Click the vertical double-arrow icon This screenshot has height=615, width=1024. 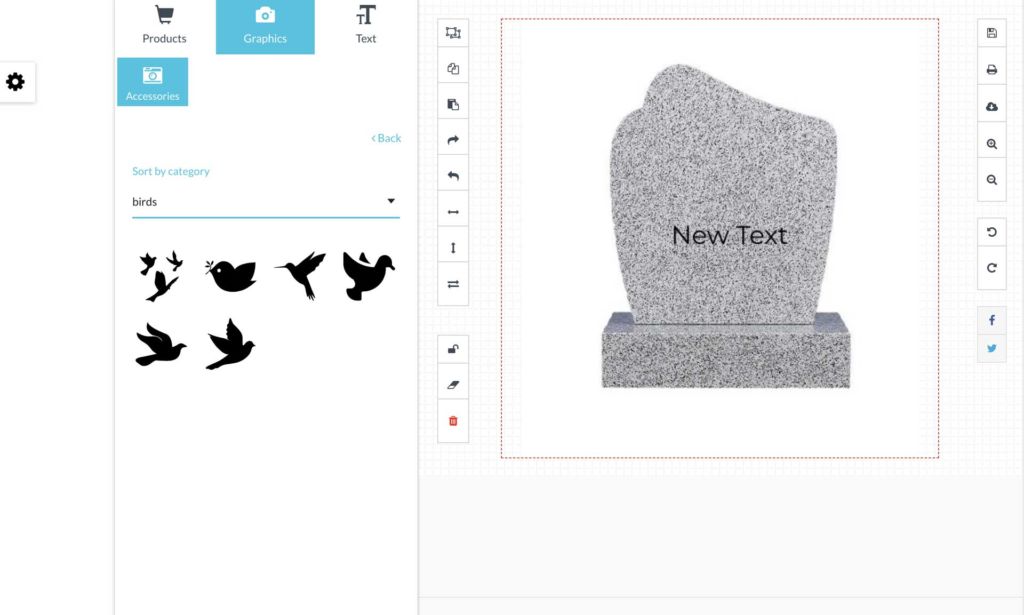453,248
